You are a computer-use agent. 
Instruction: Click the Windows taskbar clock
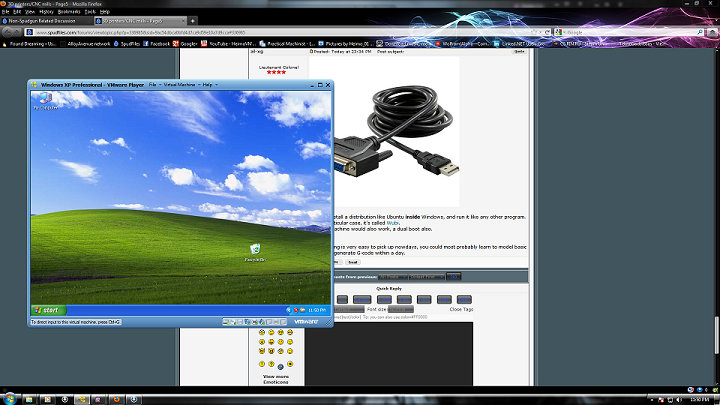coord(700,398)
